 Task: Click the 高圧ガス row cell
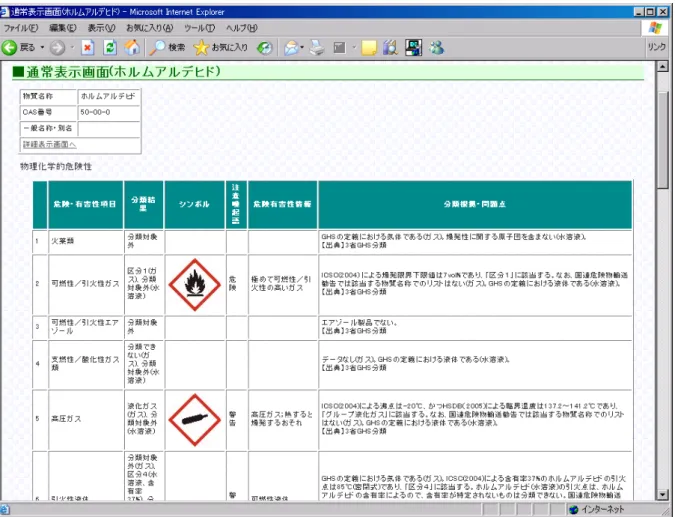tap(86, 419)
